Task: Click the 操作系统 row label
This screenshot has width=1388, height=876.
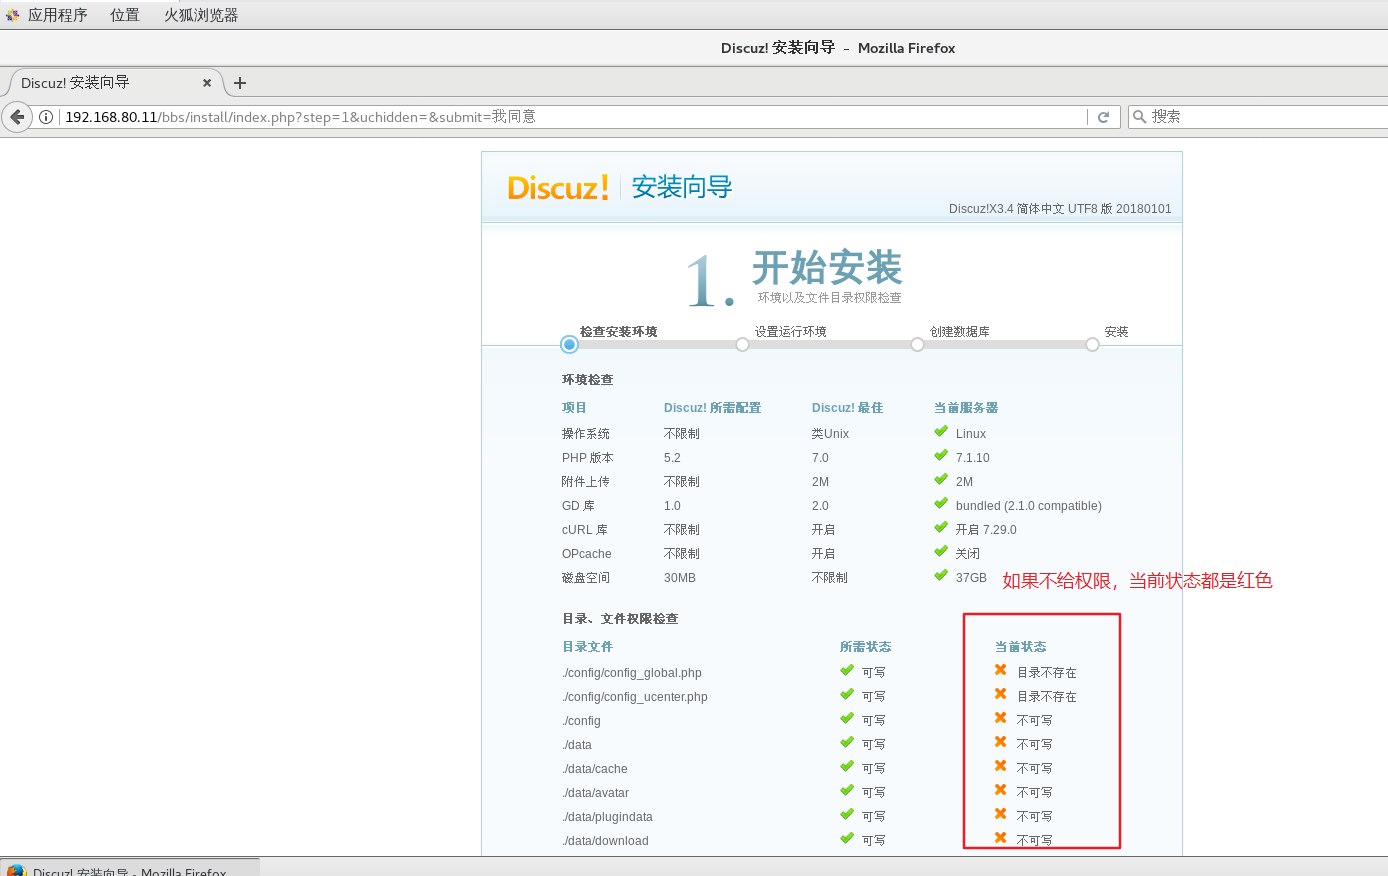Action: 586,434
